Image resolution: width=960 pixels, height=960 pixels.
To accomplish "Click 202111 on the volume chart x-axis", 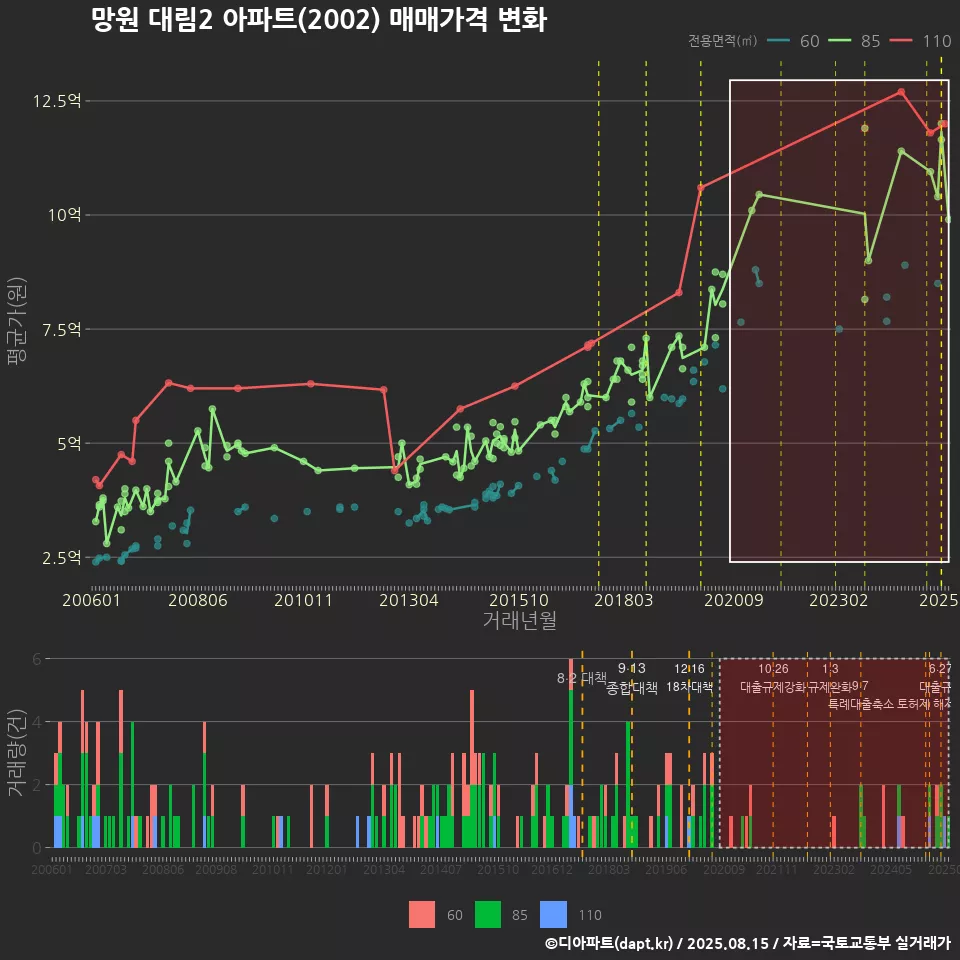I will click(x=776, y=869).
